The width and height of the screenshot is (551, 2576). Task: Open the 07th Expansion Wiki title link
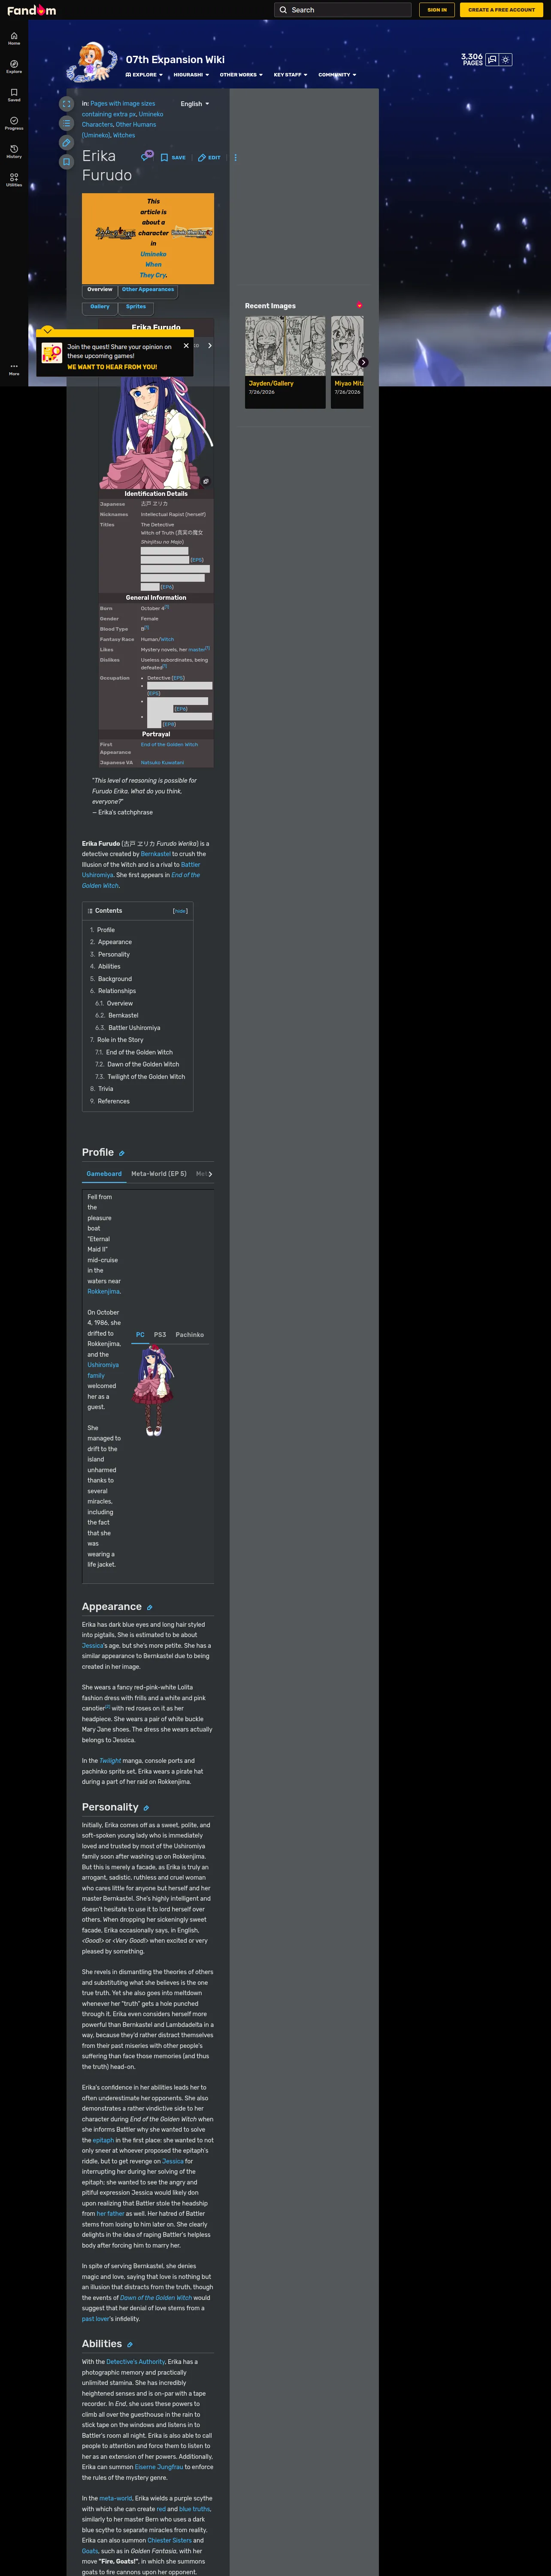click(175, 60)
